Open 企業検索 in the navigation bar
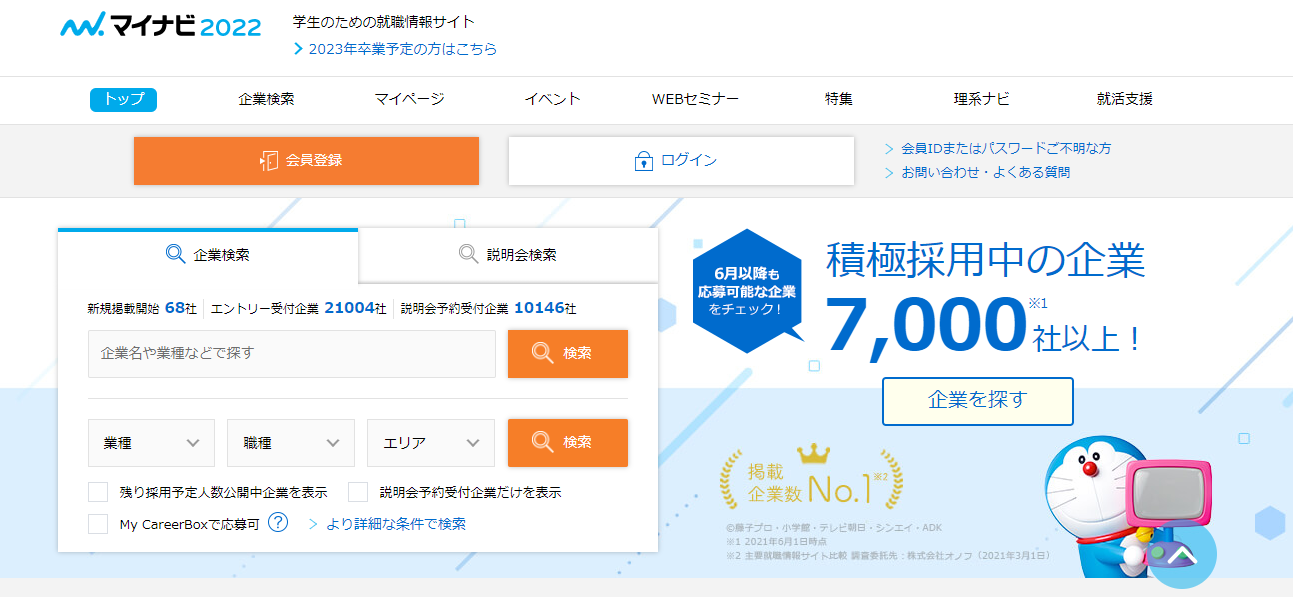Image resolution: width=1293 pixels, height=597 pixels. click(x=267, y=99)
